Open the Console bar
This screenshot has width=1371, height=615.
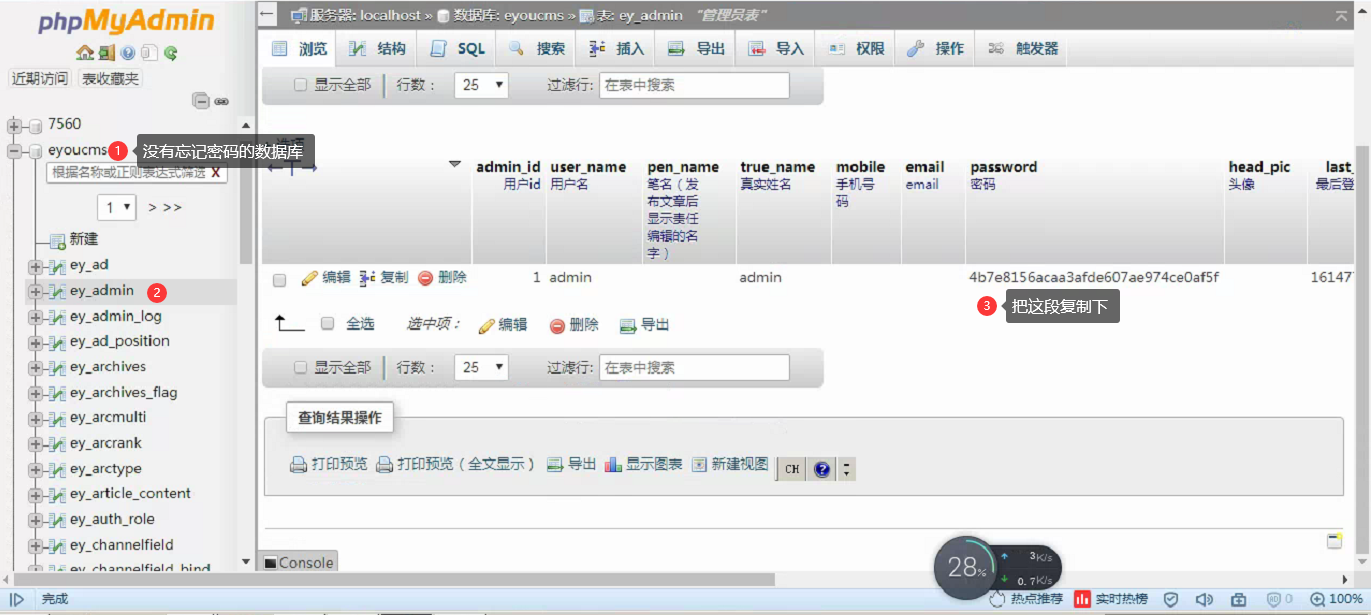click(x=298, y=562)
